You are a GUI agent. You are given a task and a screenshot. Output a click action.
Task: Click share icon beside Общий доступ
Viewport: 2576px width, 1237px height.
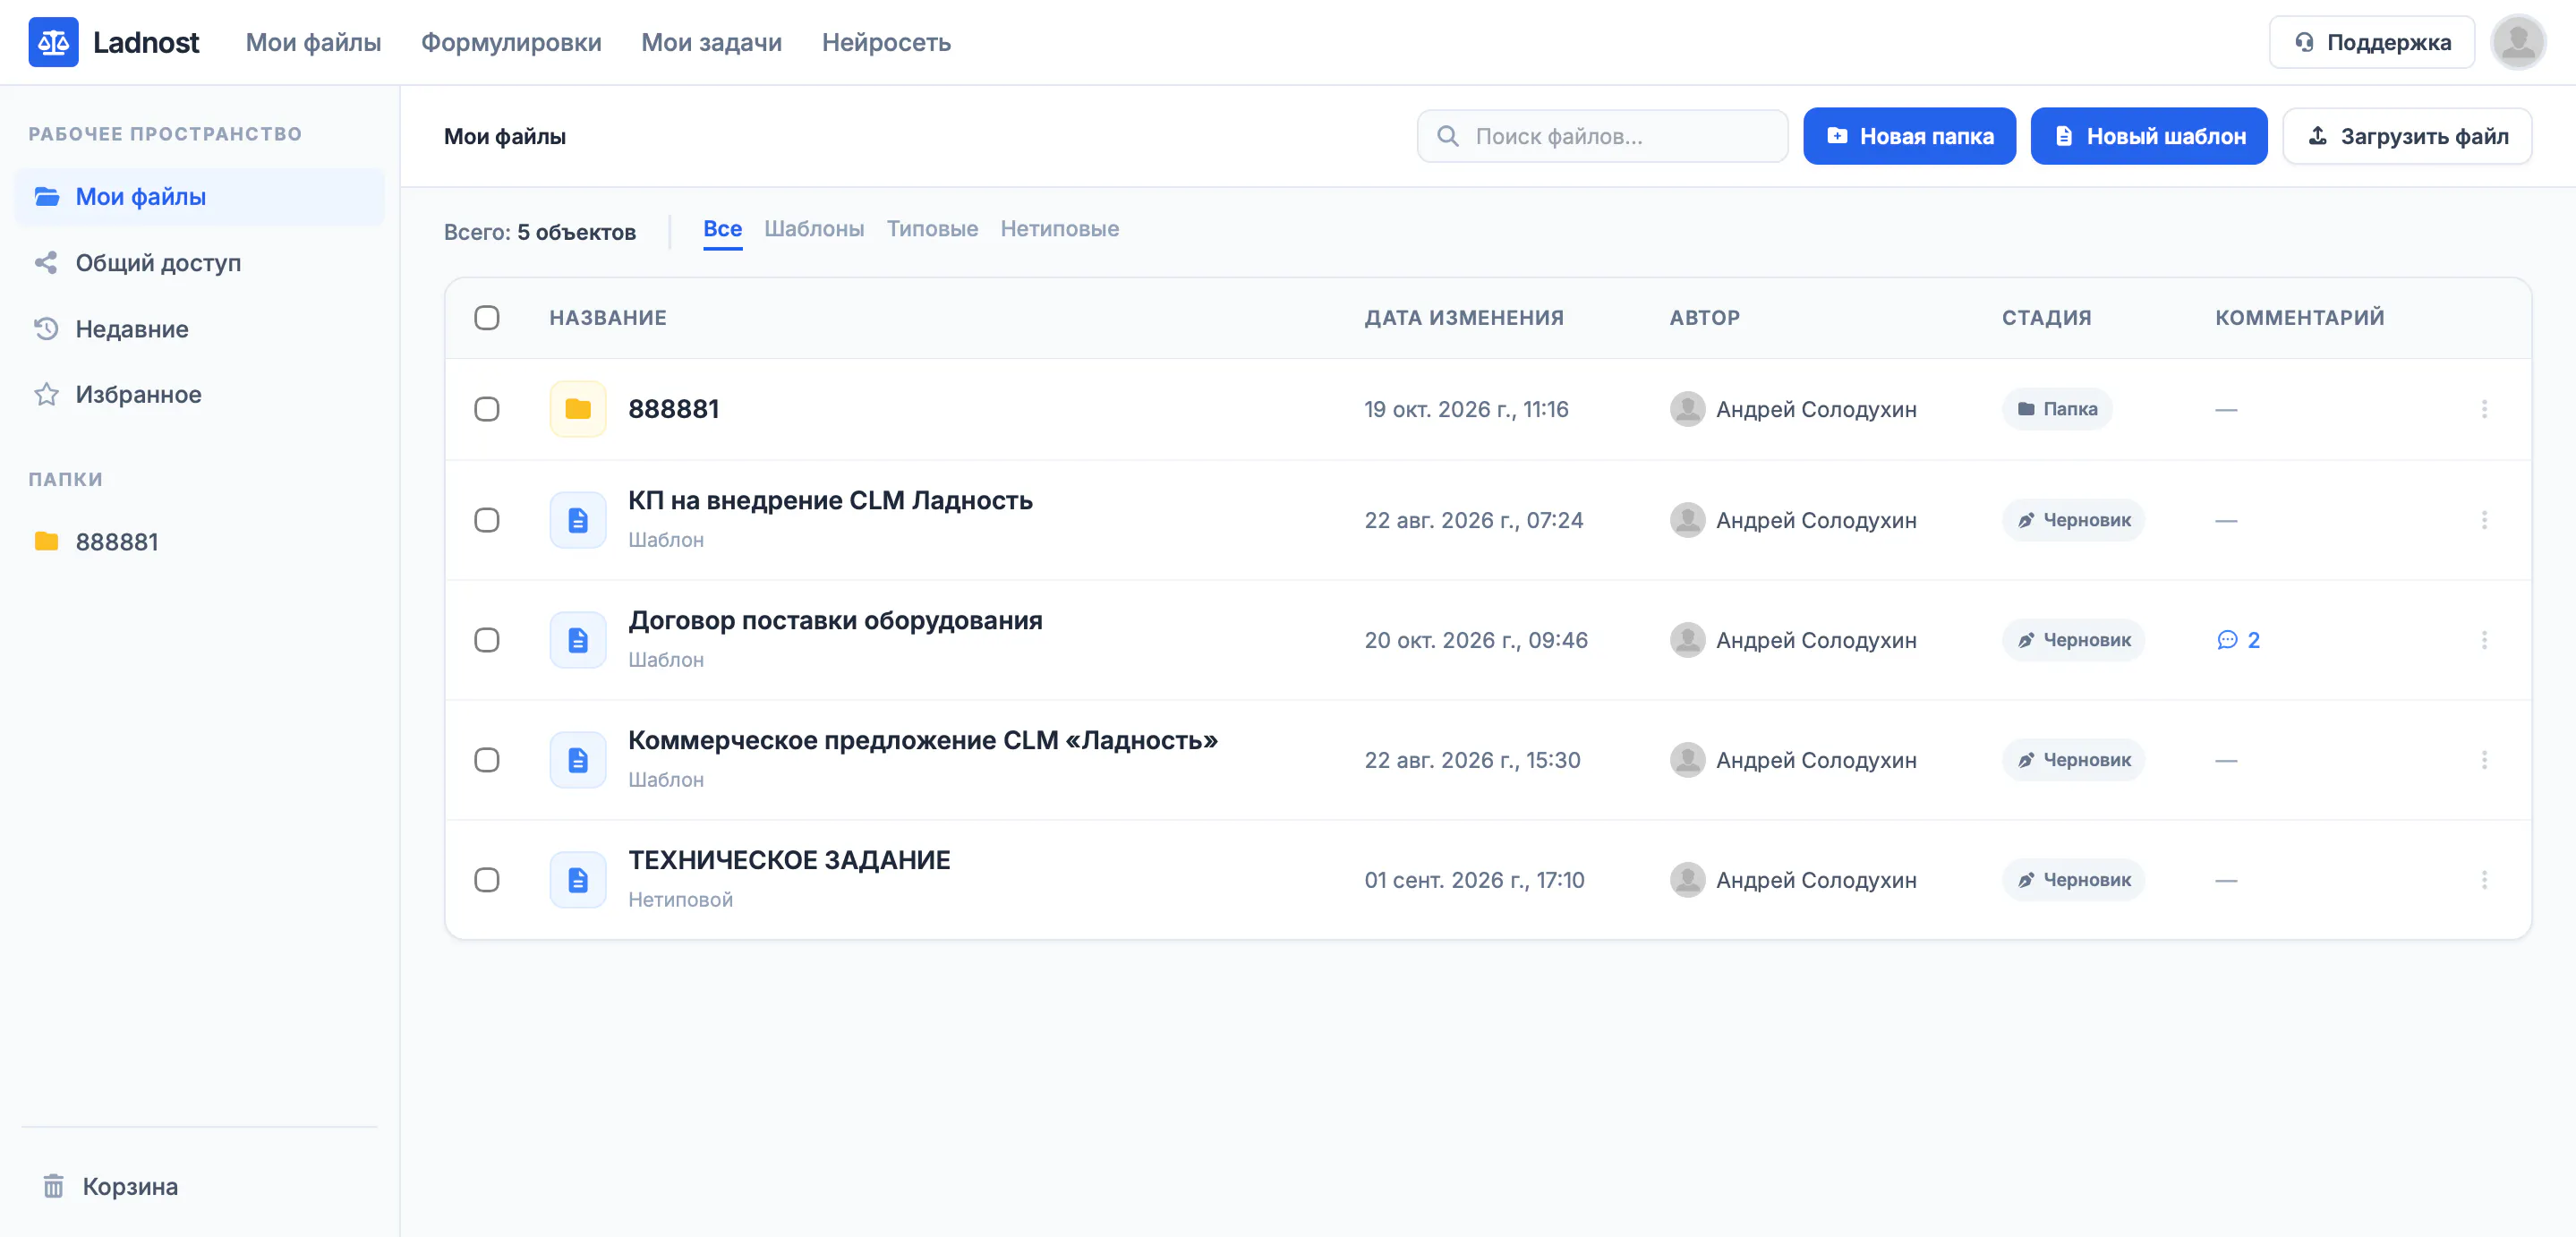(46, 263)
